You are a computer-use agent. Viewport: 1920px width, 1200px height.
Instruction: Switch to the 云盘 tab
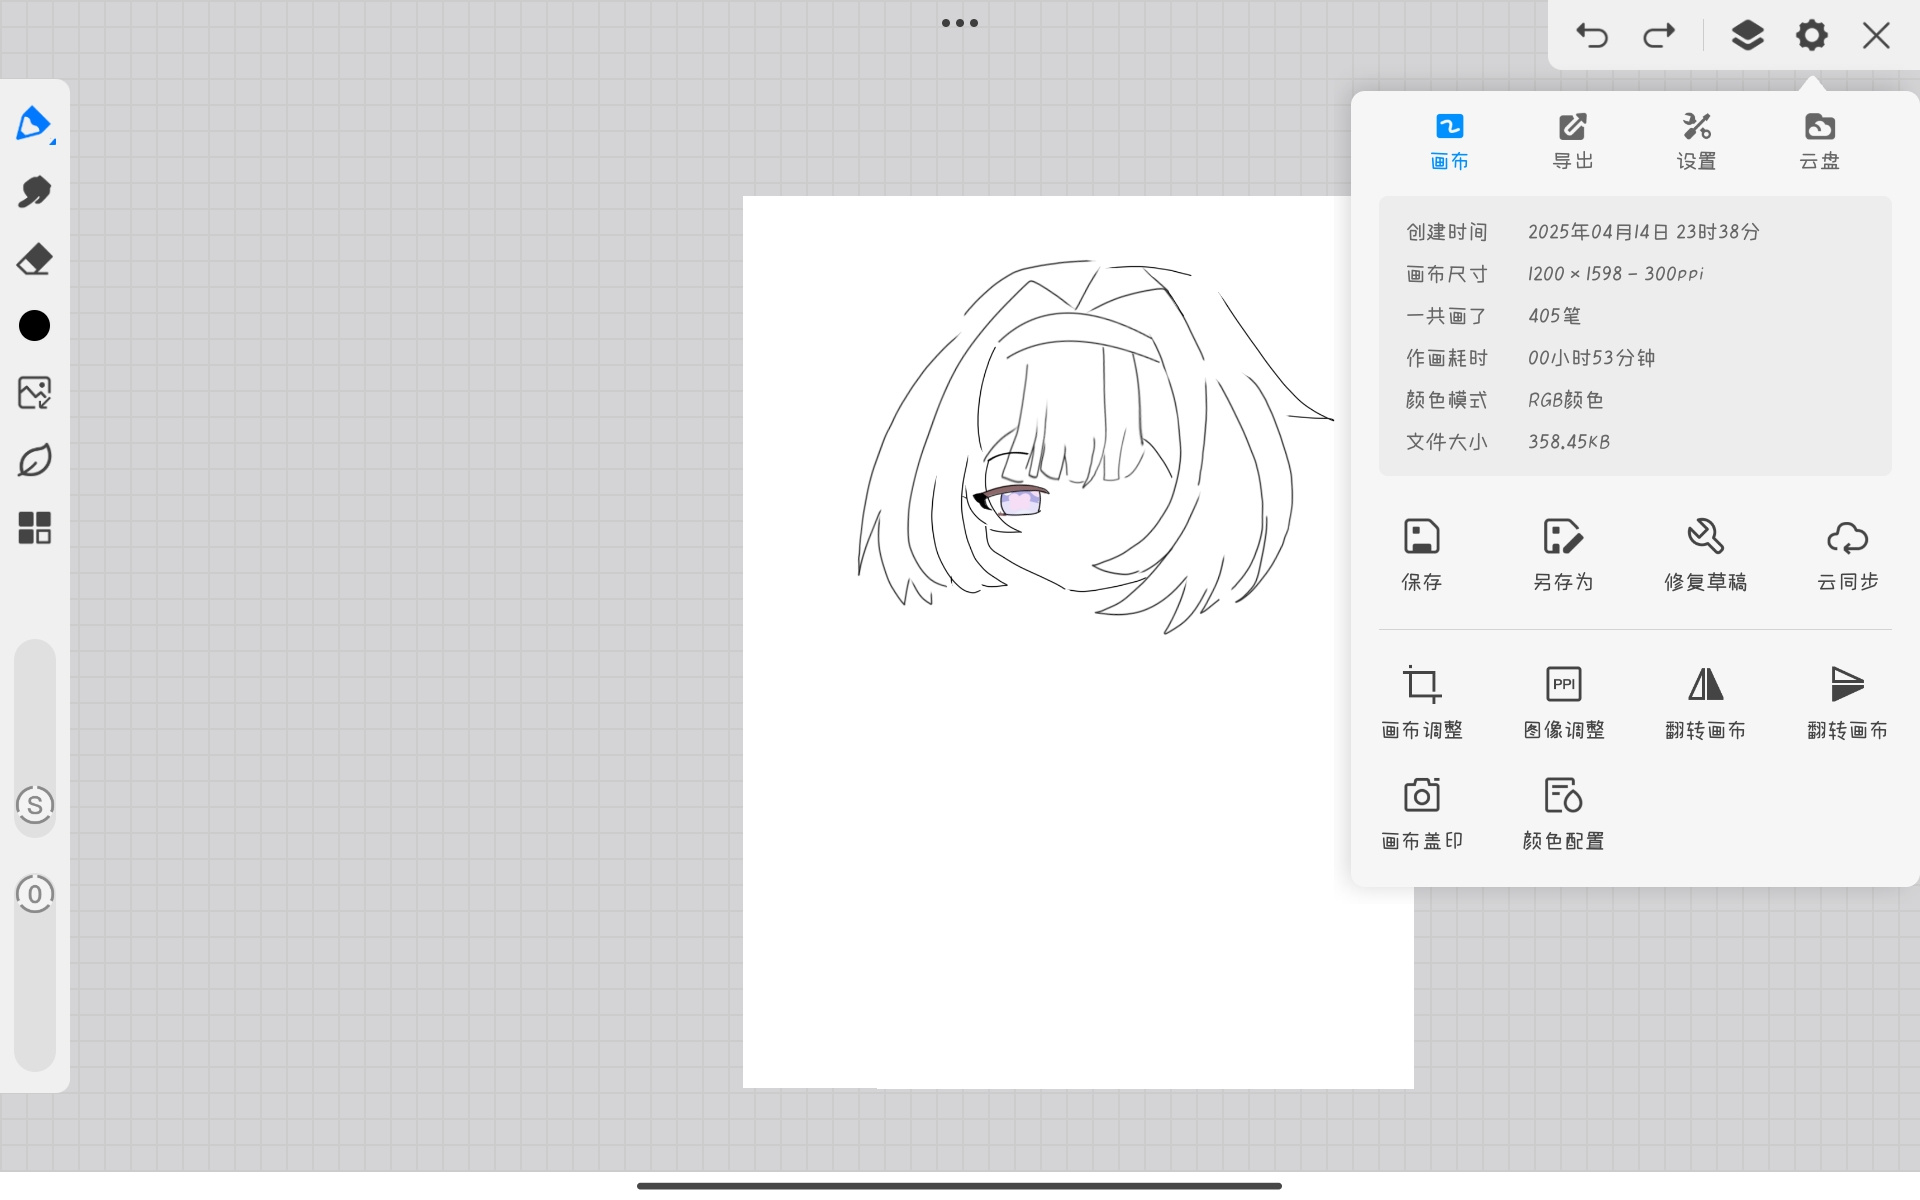(1819, 141)
